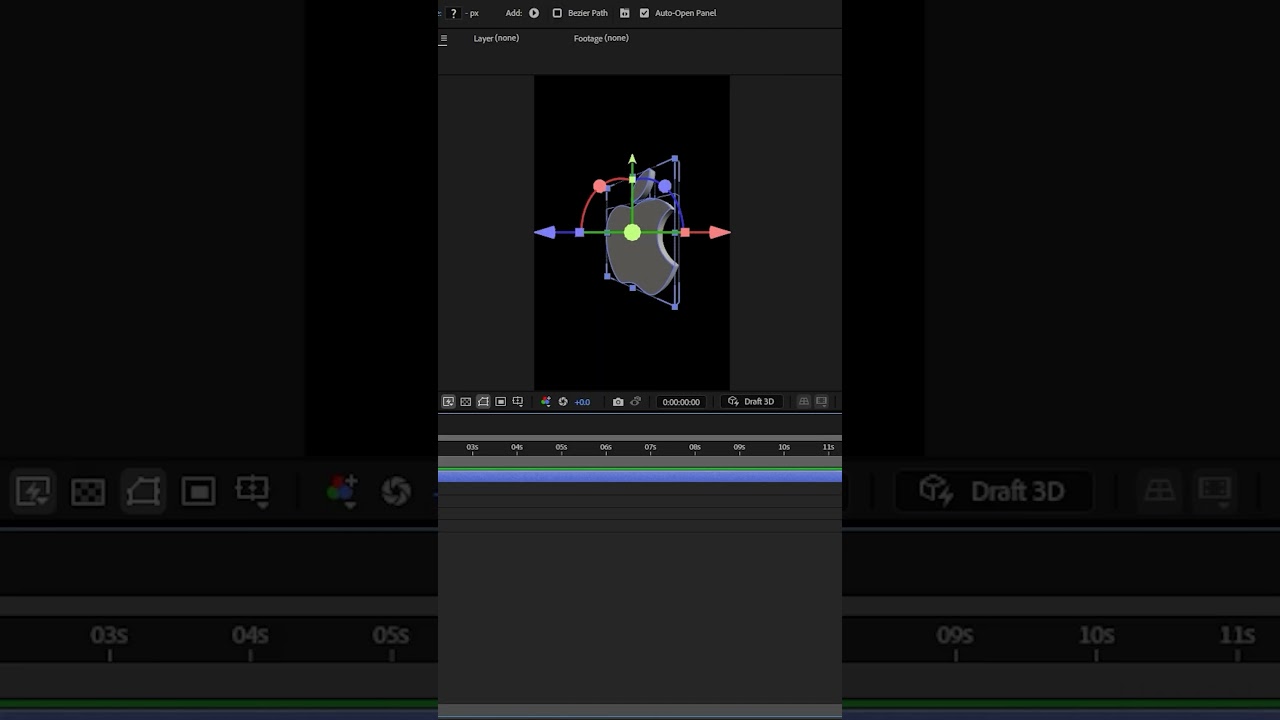Switch to the Footage (none) tab

point(601,38)
